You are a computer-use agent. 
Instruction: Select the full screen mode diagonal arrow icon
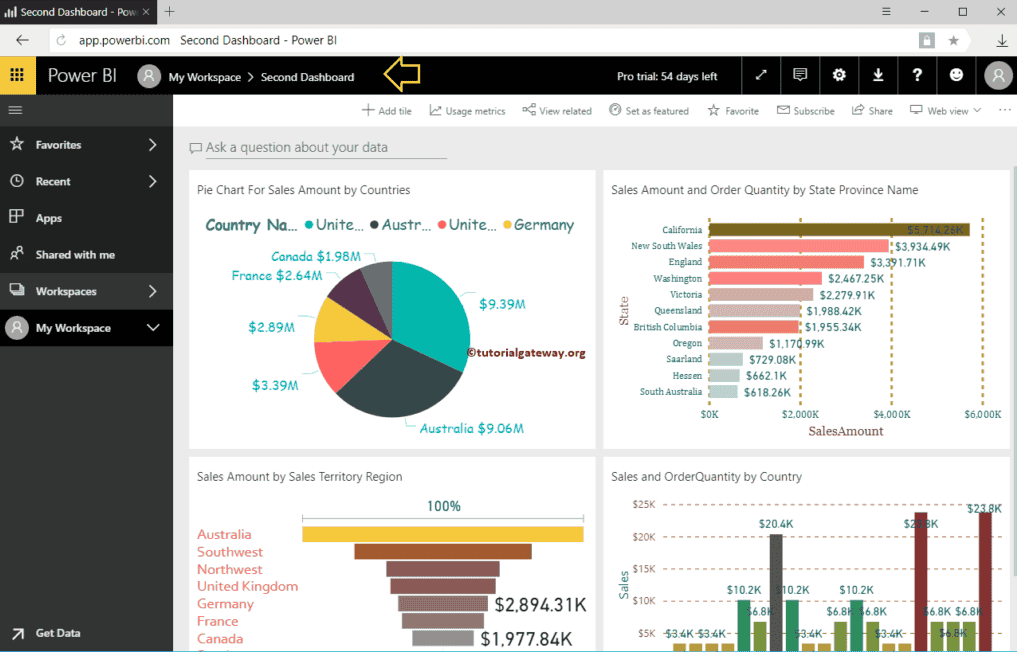point(760,75)
